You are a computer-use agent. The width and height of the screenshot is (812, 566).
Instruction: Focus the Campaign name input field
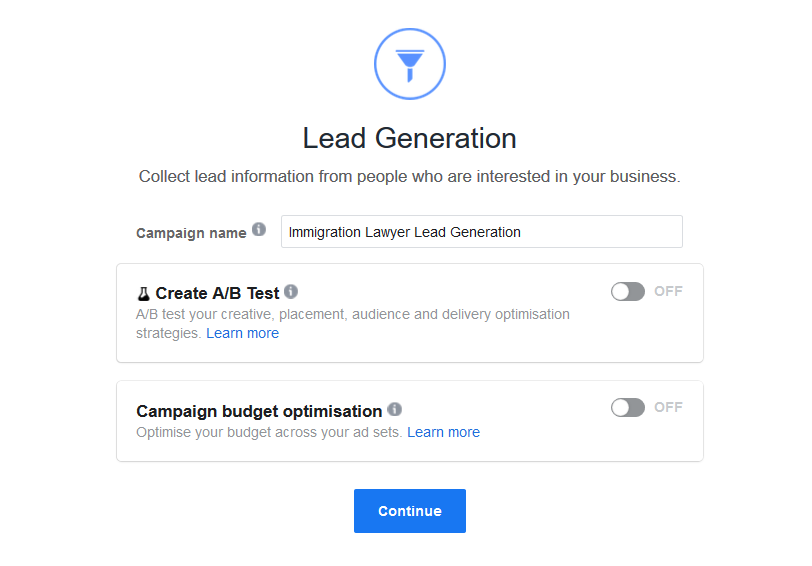(482, 232)
